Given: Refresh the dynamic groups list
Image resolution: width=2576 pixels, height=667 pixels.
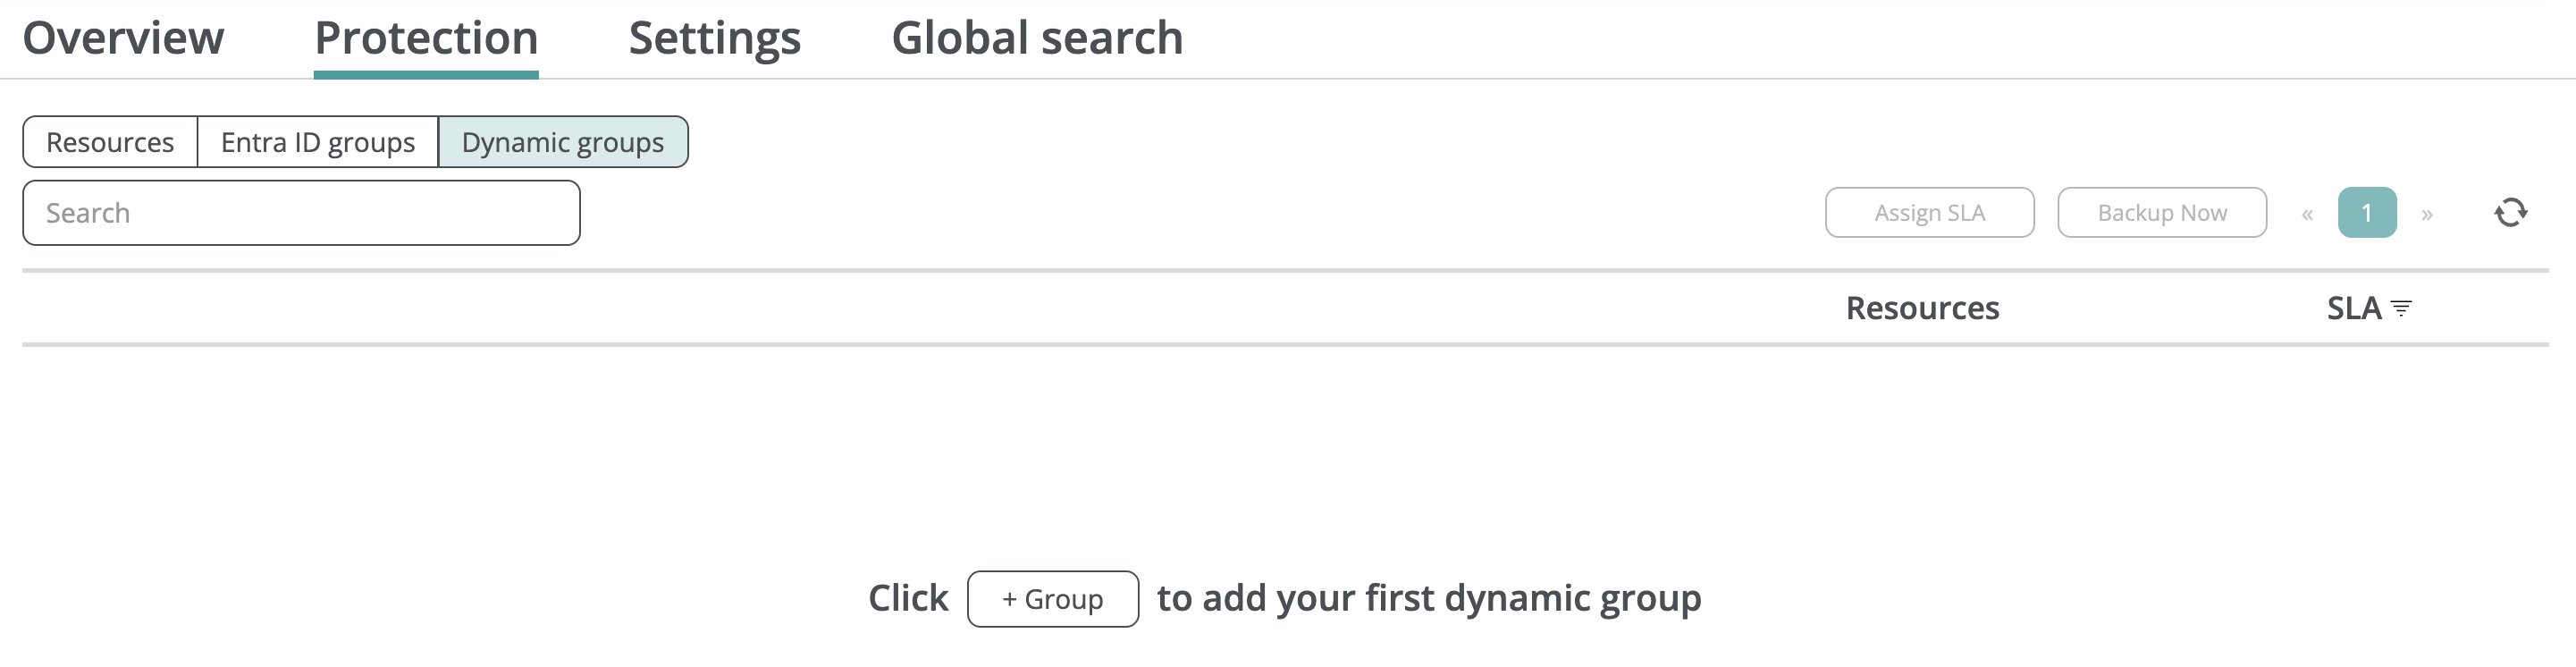Looking at the screenshot, I should pos(2510,213).
